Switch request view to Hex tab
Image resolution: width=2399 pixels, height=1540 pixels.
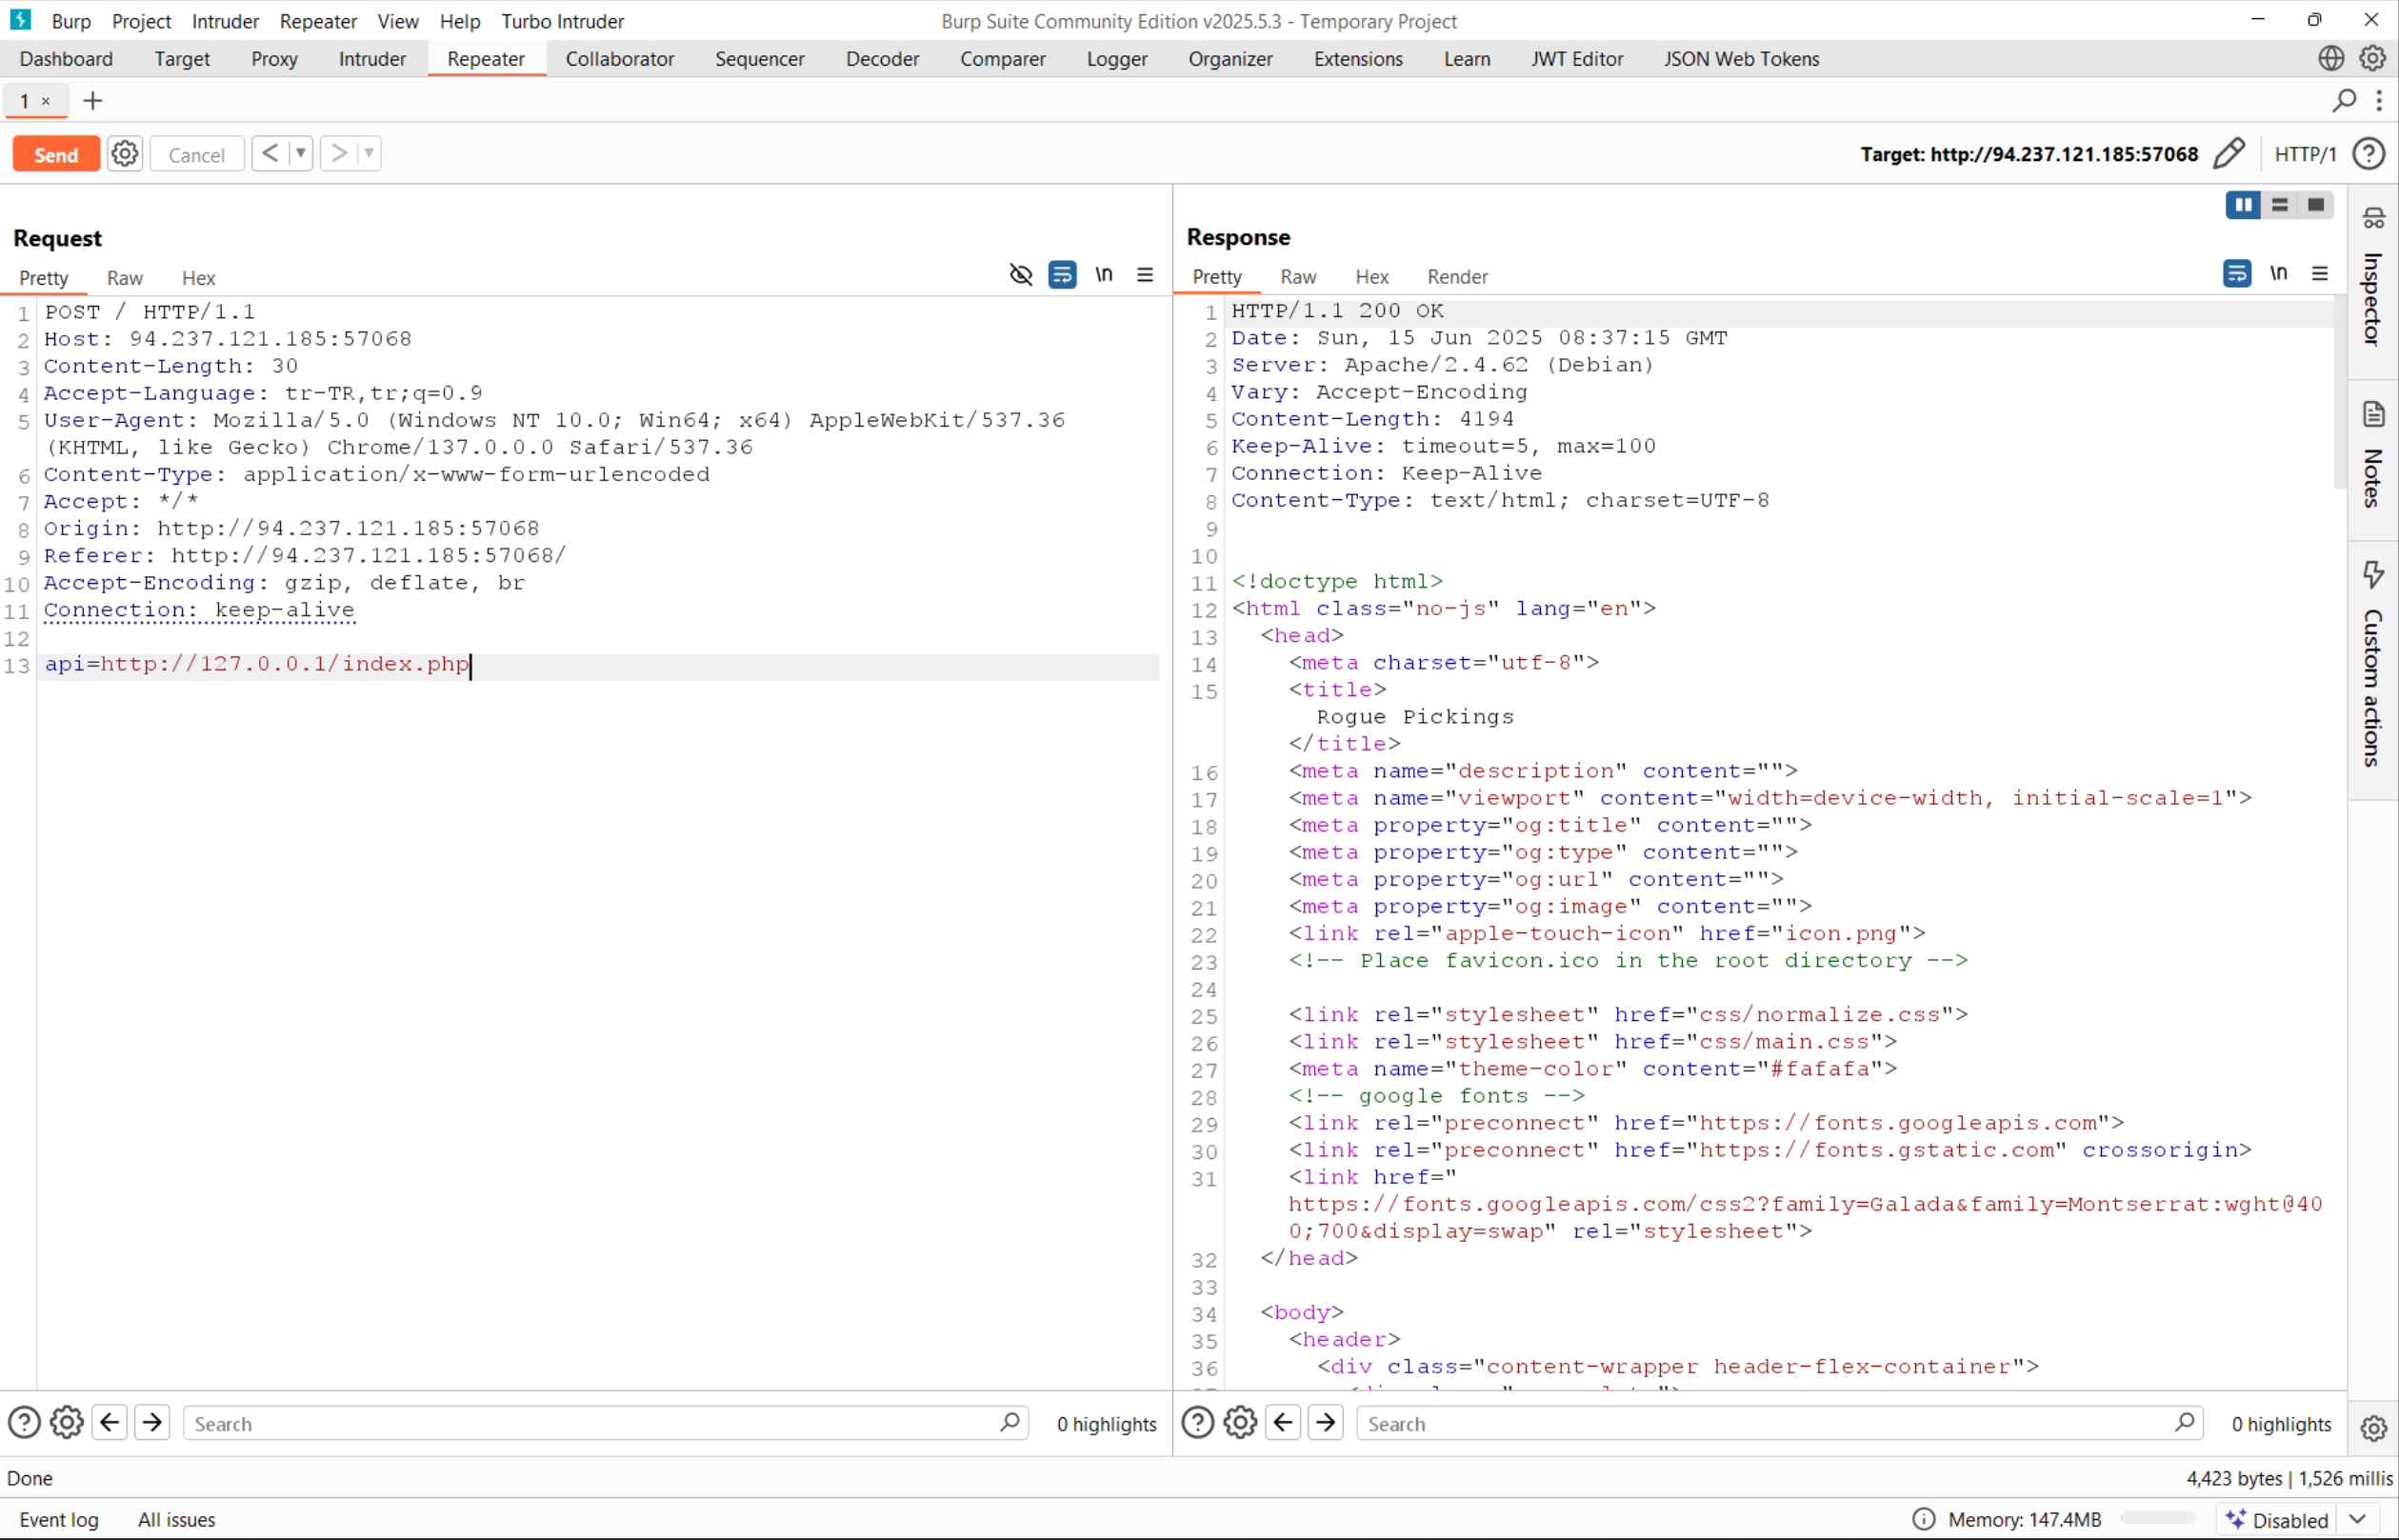tap(198, 278)
